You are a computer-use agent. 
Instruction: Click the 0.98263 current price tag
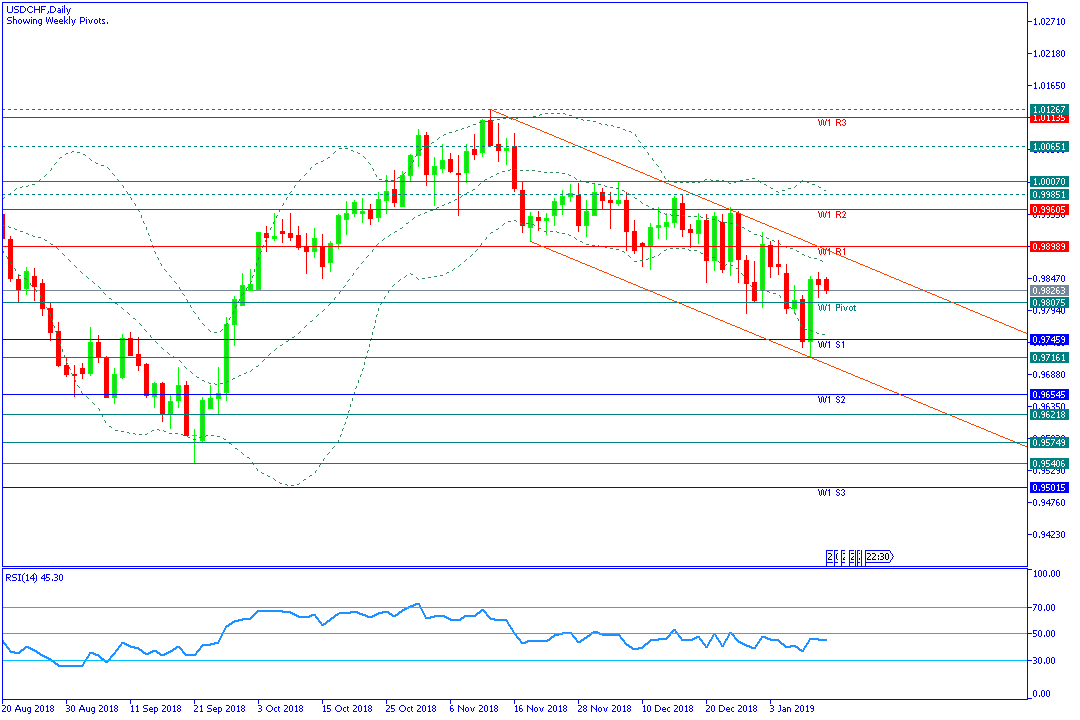click(x=1049, y=291)
